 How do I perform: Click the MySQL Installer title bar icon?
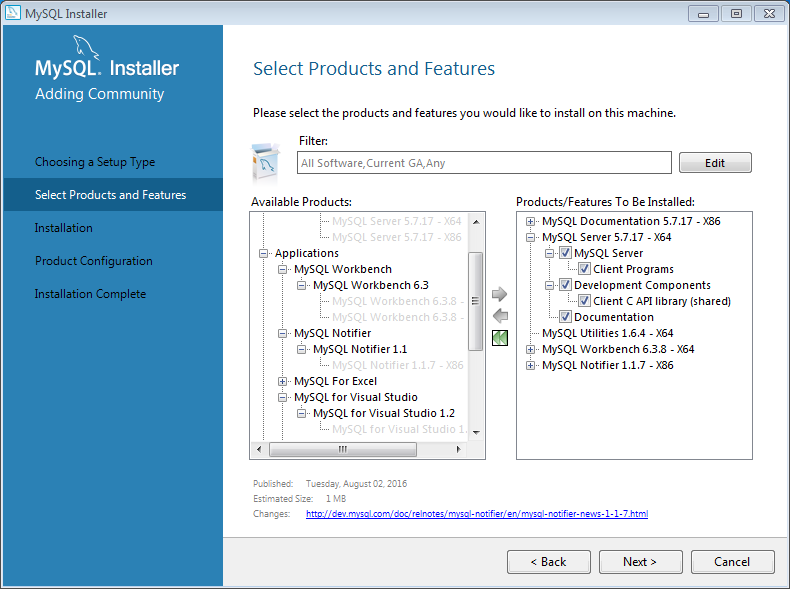pos(13,13)
